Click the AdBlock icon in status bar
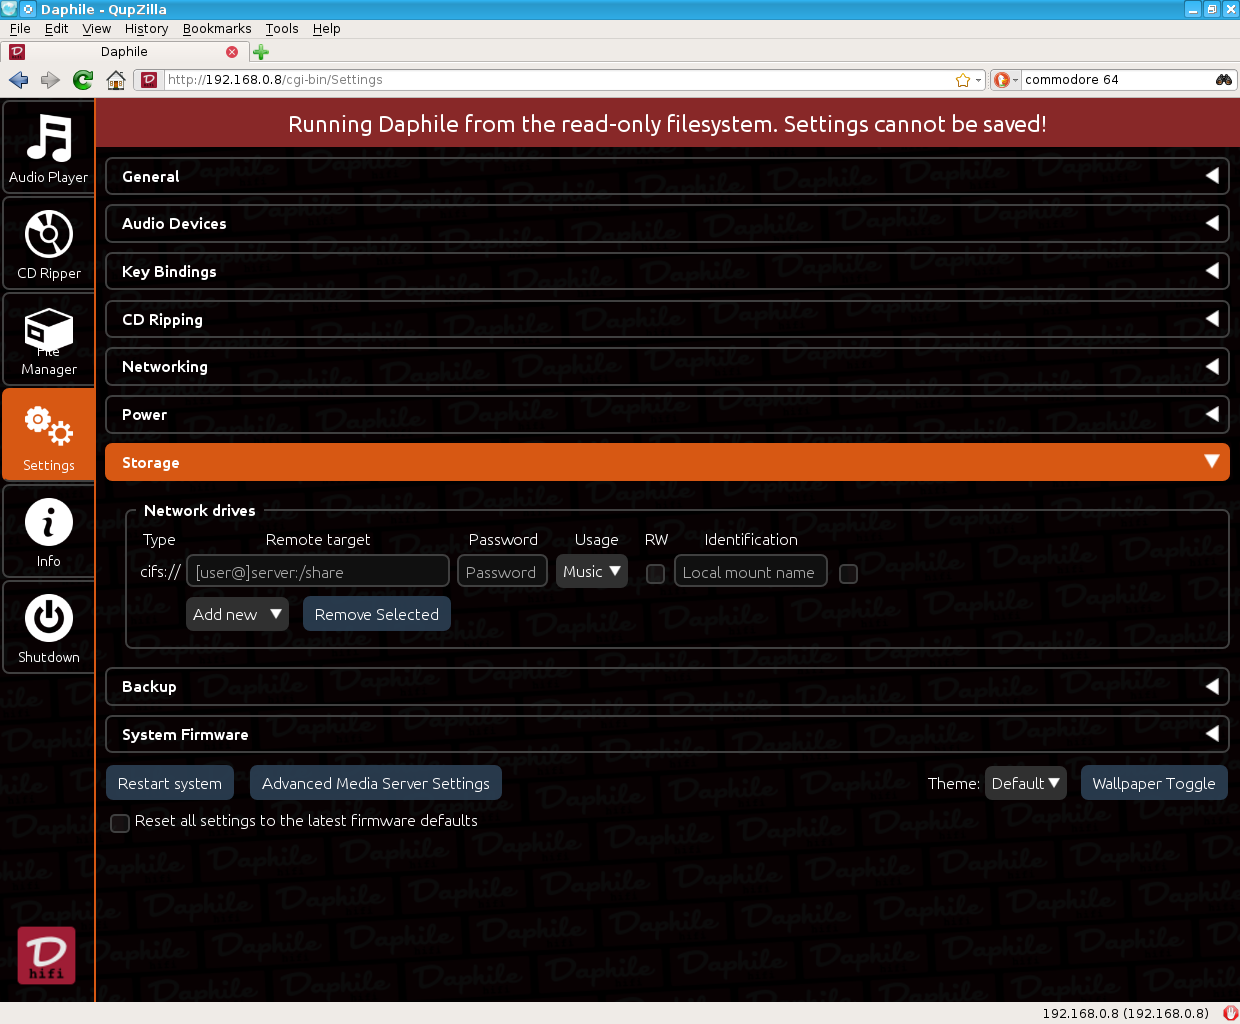Image resolution: width=1240 pixels, height=1024 pixels. tap(1230, 1013)
